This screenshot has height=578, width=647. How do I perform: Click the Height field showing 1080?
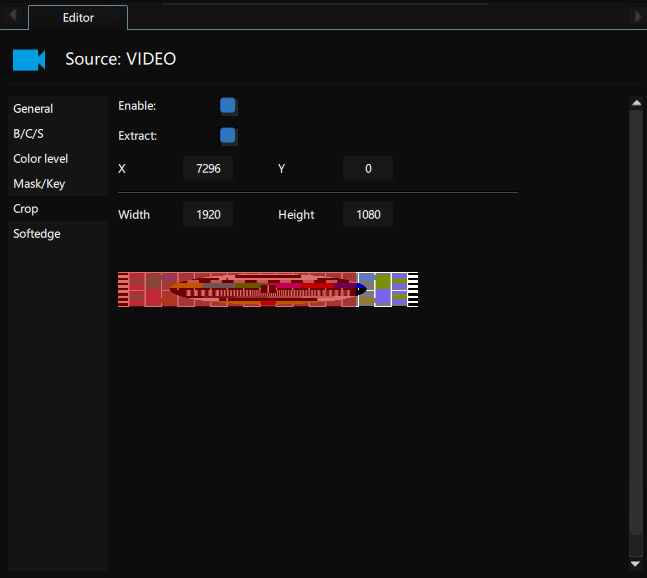point(368,215)
